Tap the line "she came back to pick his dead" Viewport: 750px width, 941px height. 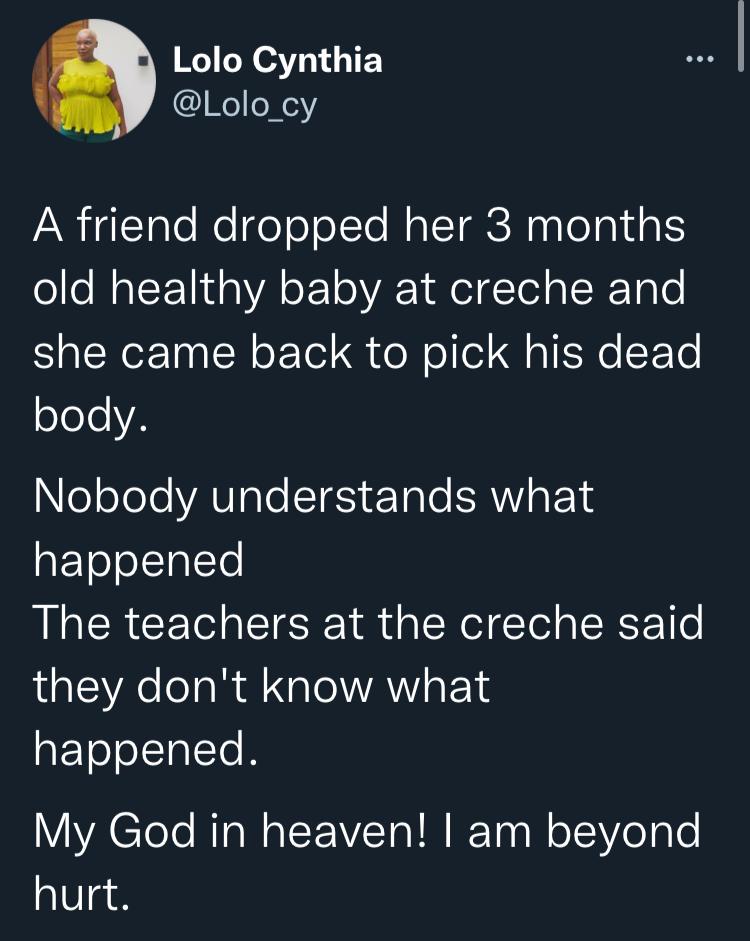coord(367,355)
